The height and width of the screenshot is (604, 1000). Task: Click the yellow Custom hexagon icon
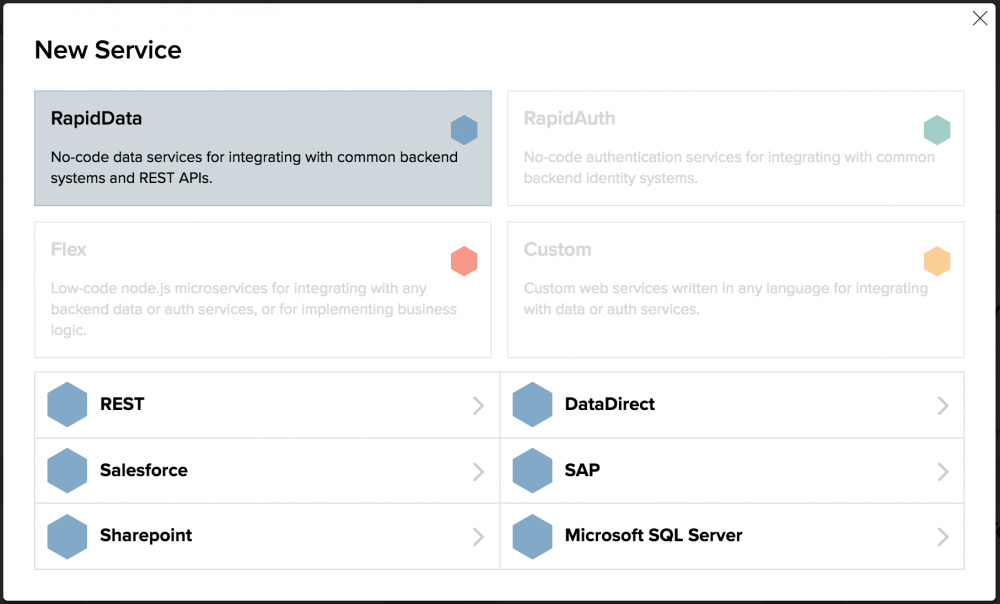pos(937,261)
